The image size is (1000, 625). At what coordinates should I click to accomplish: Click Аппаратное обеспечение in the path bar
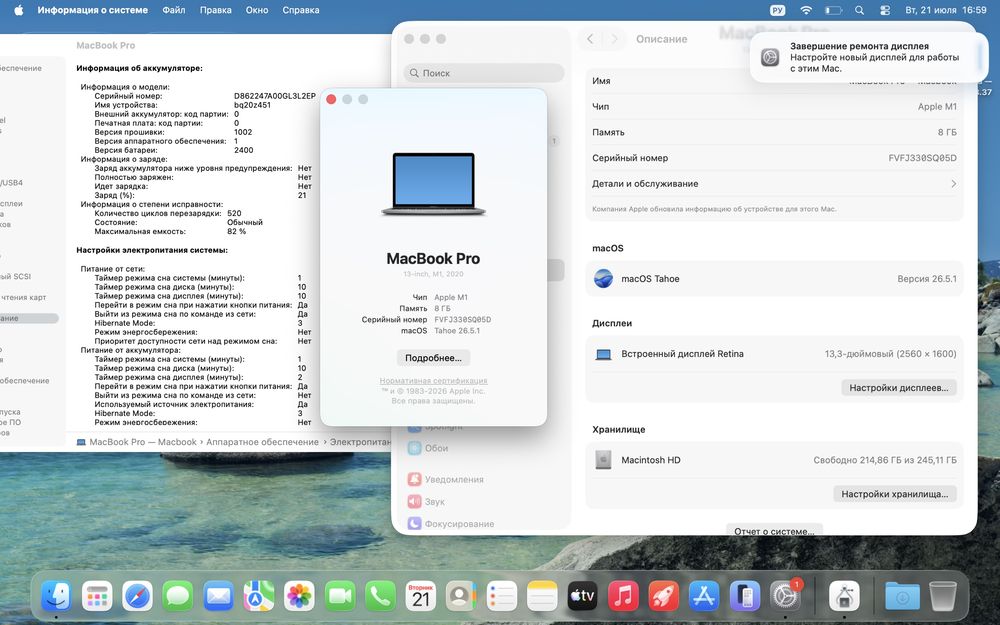(262, 442)
